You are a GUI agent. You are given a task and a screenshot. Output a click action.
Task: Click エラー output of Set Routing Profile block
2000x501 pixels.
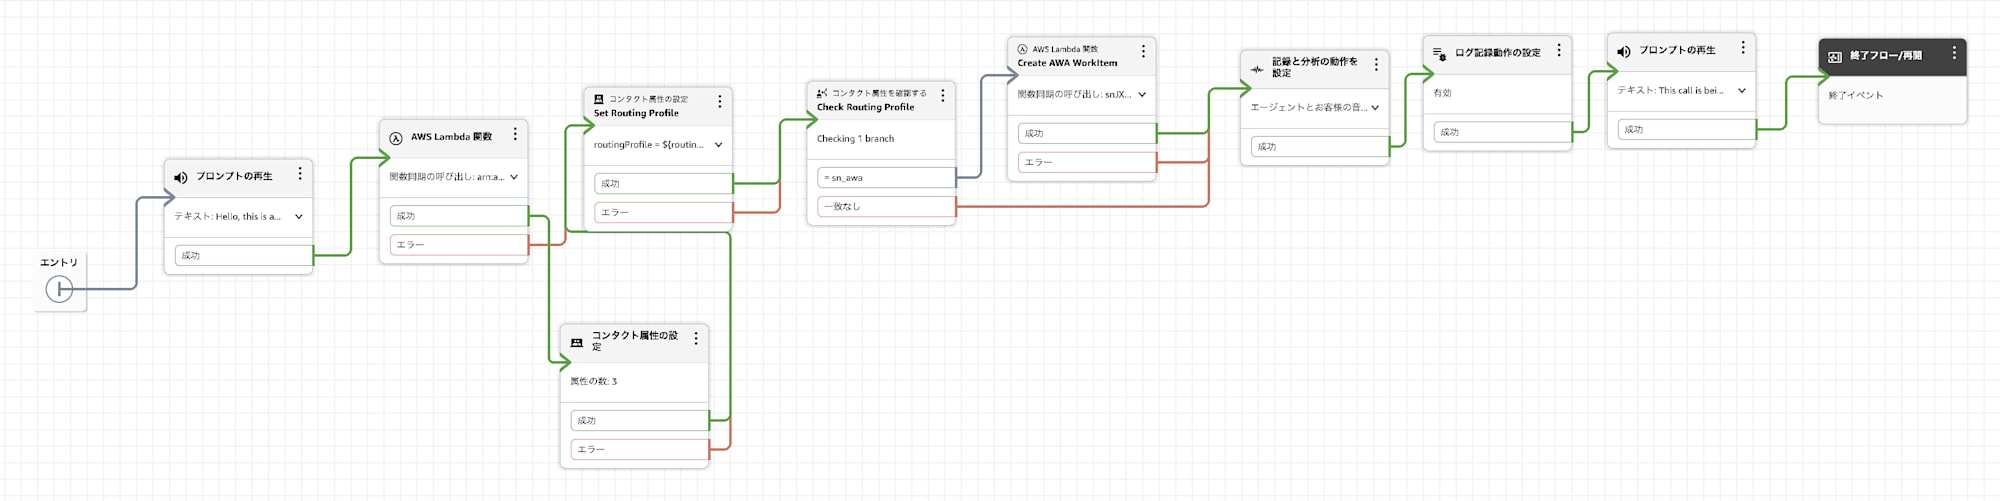(663, 213)
